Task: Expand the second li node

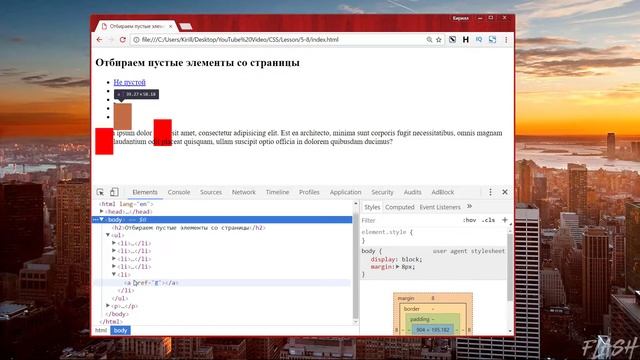Action: [x=114, y=251]
